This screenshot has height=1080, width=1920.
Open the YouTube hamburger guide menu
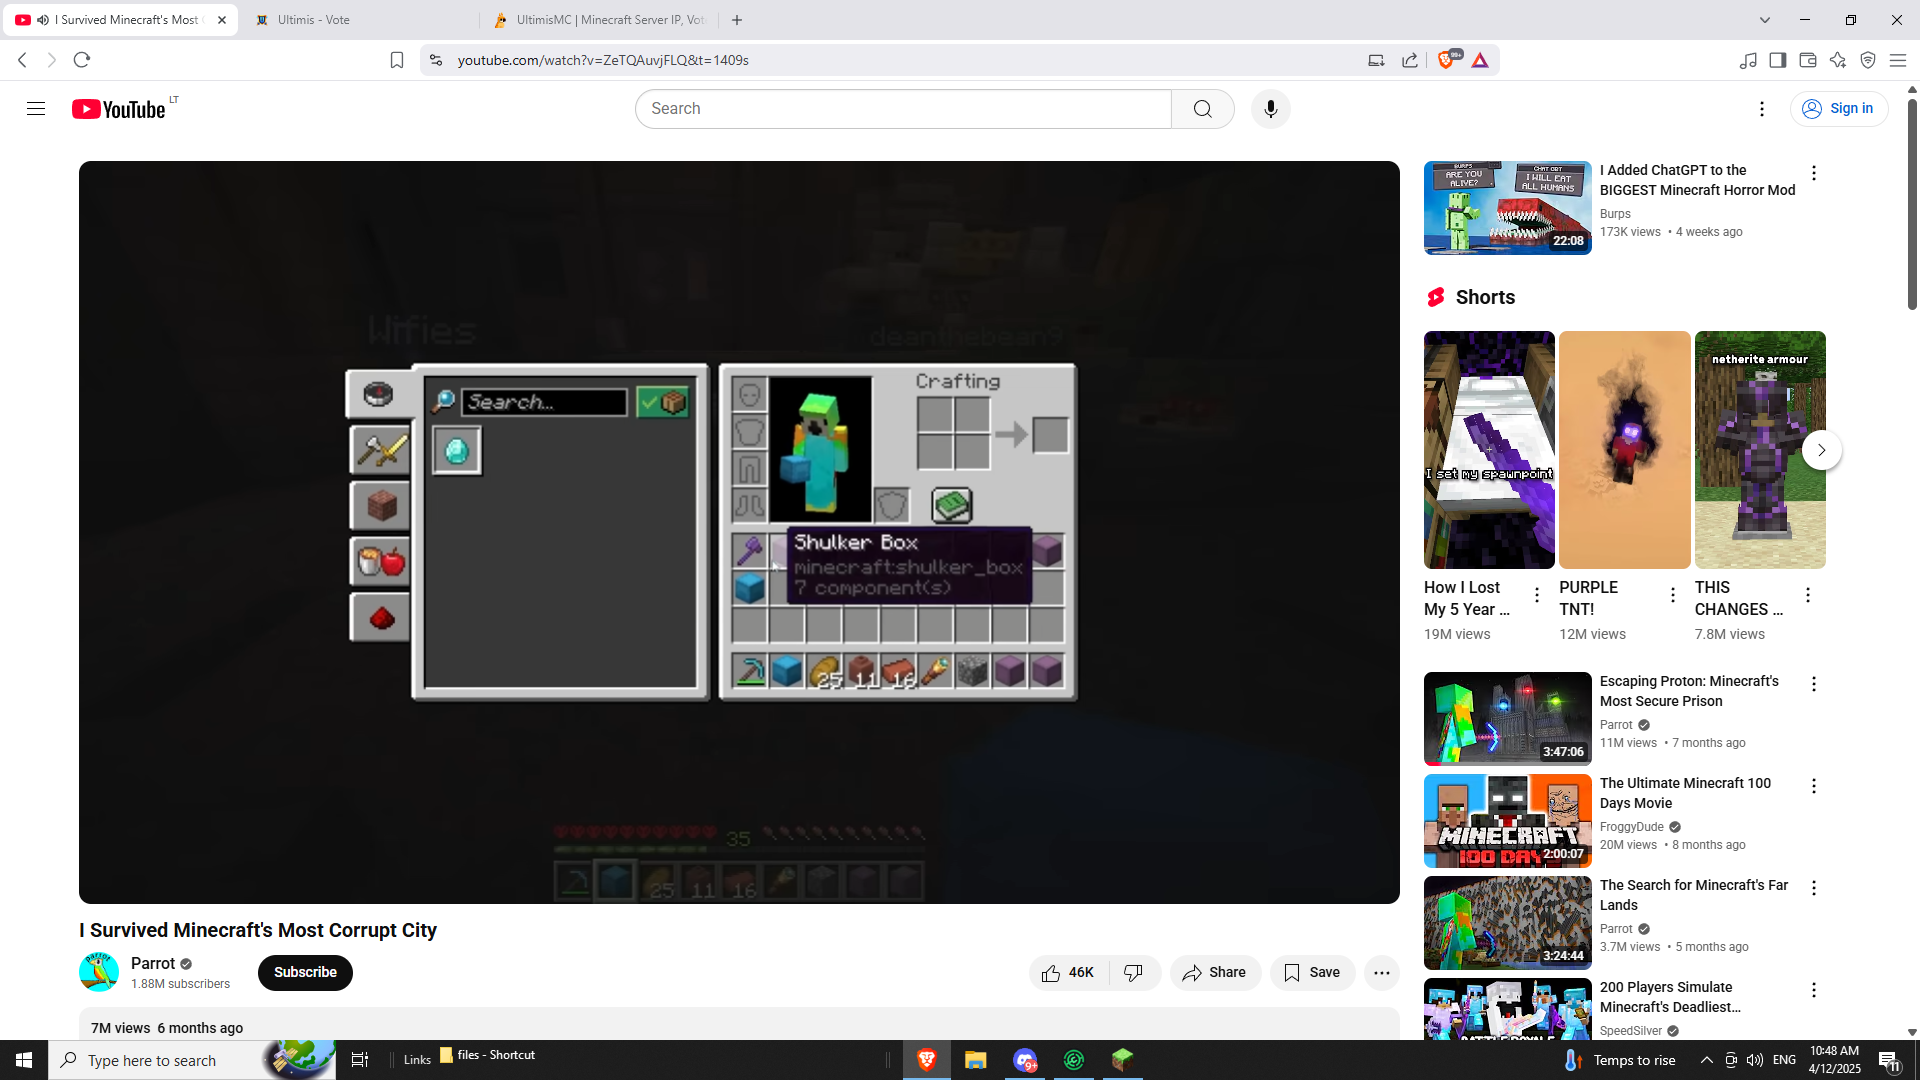[x=36, y=109]
